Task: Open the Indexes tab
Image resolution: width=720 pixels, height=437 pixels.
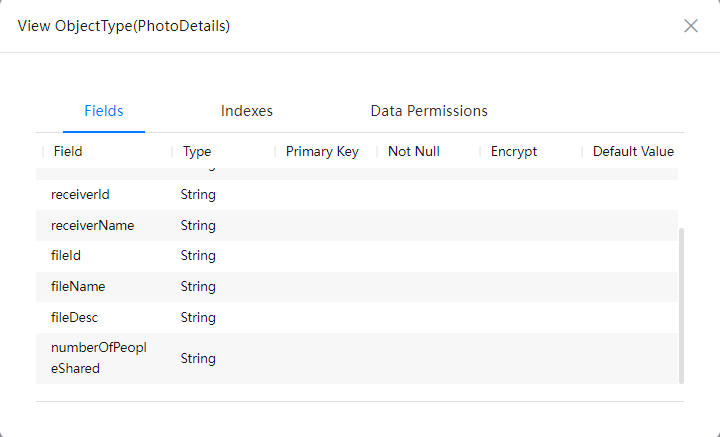Action: click(247, 111)
